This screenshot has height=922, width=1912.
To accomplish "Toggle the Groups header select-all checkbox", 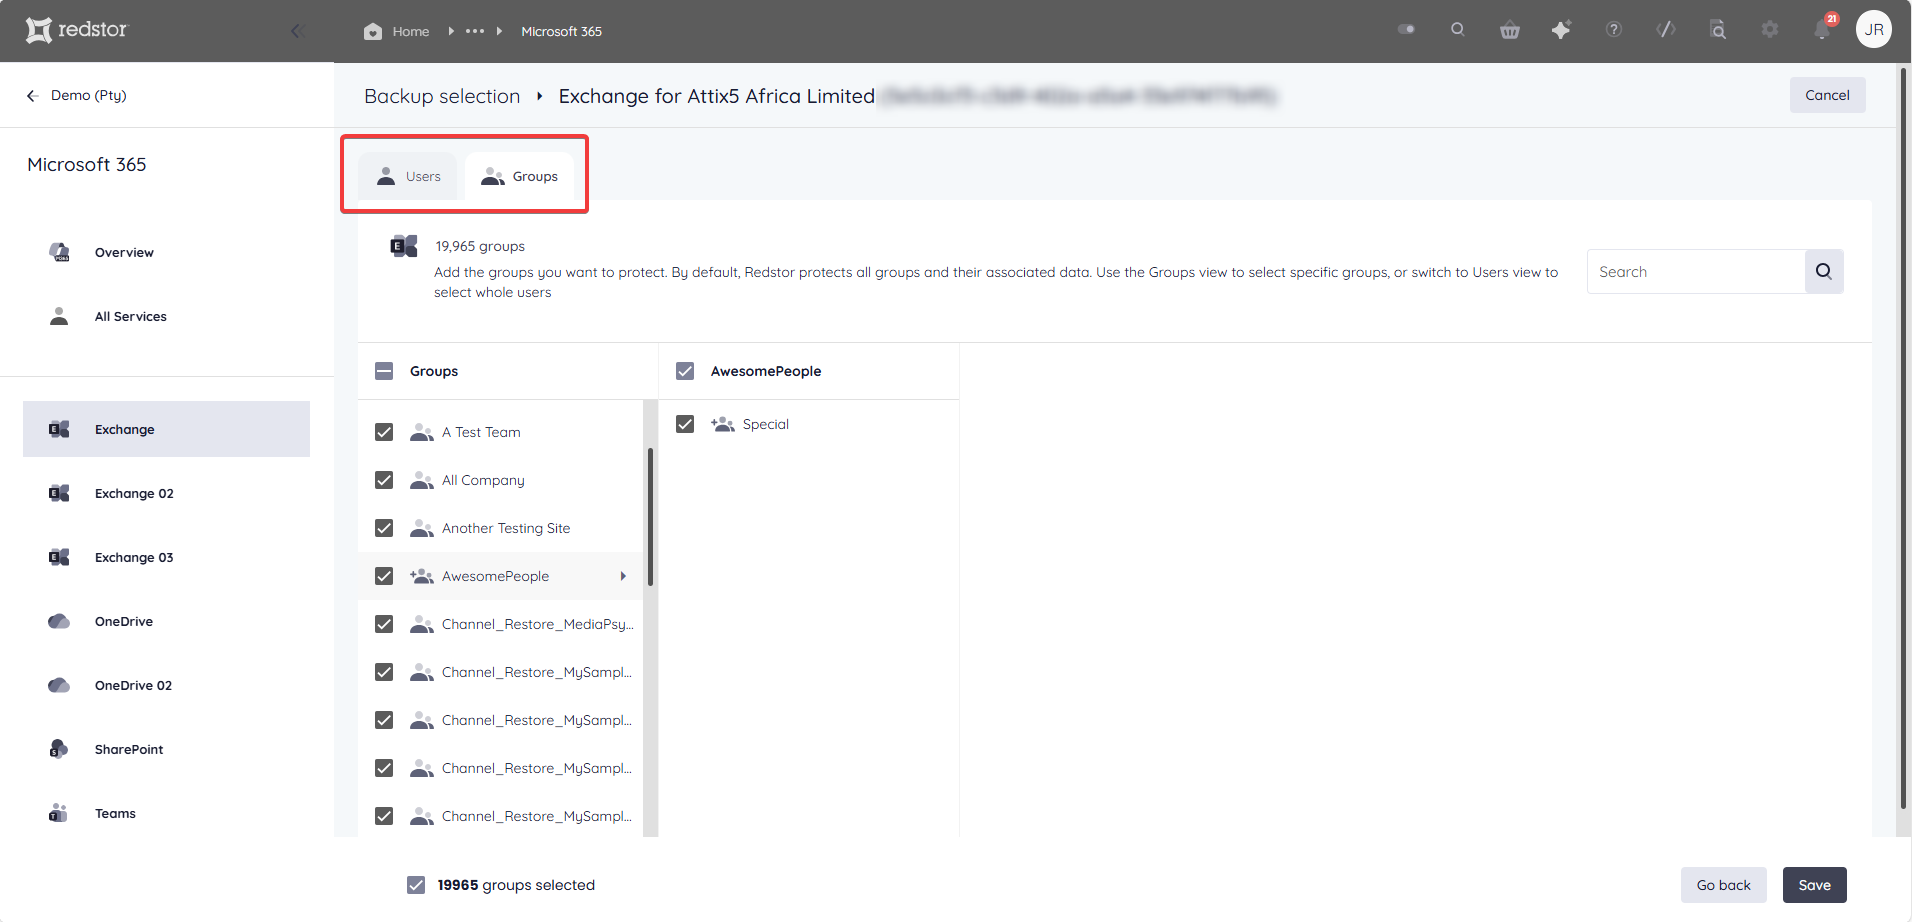I will click(384, 371).
